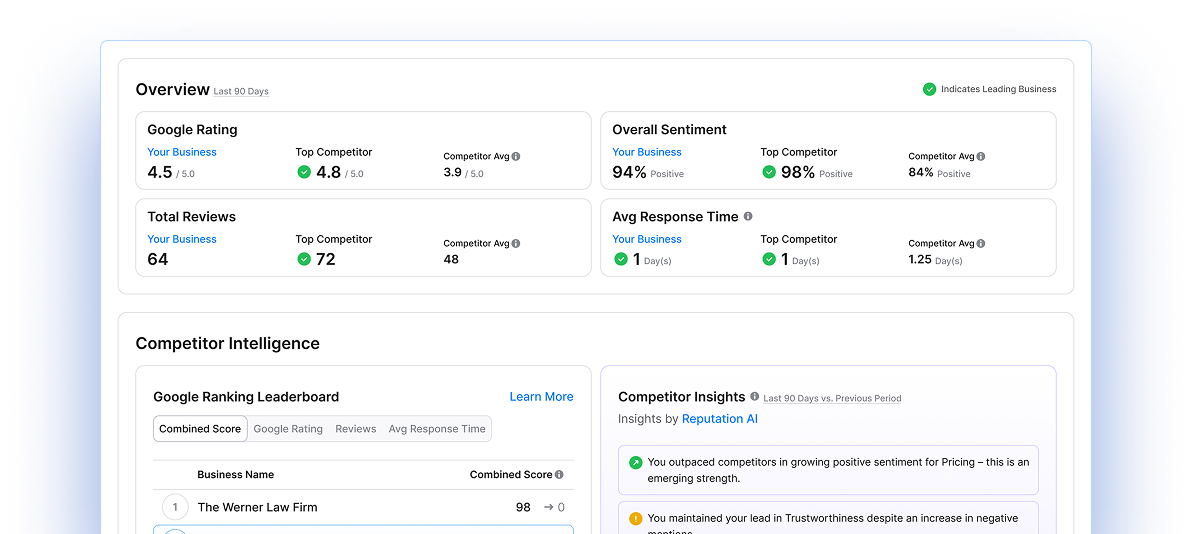Open the Learn More link
This screenshot has height=534, width=1192.
click(541, 397)
